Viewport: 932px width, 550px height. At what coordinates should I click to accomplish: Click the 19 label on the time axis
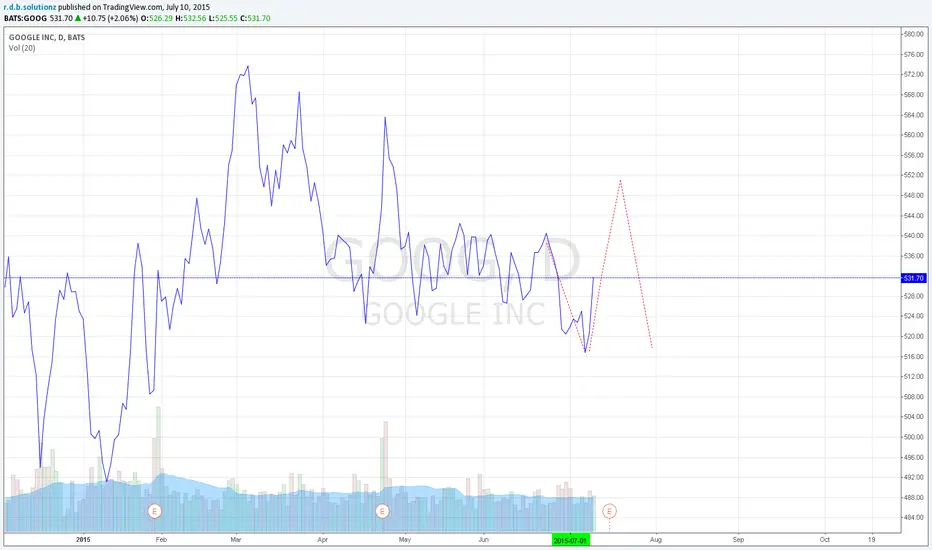[871, 540]
